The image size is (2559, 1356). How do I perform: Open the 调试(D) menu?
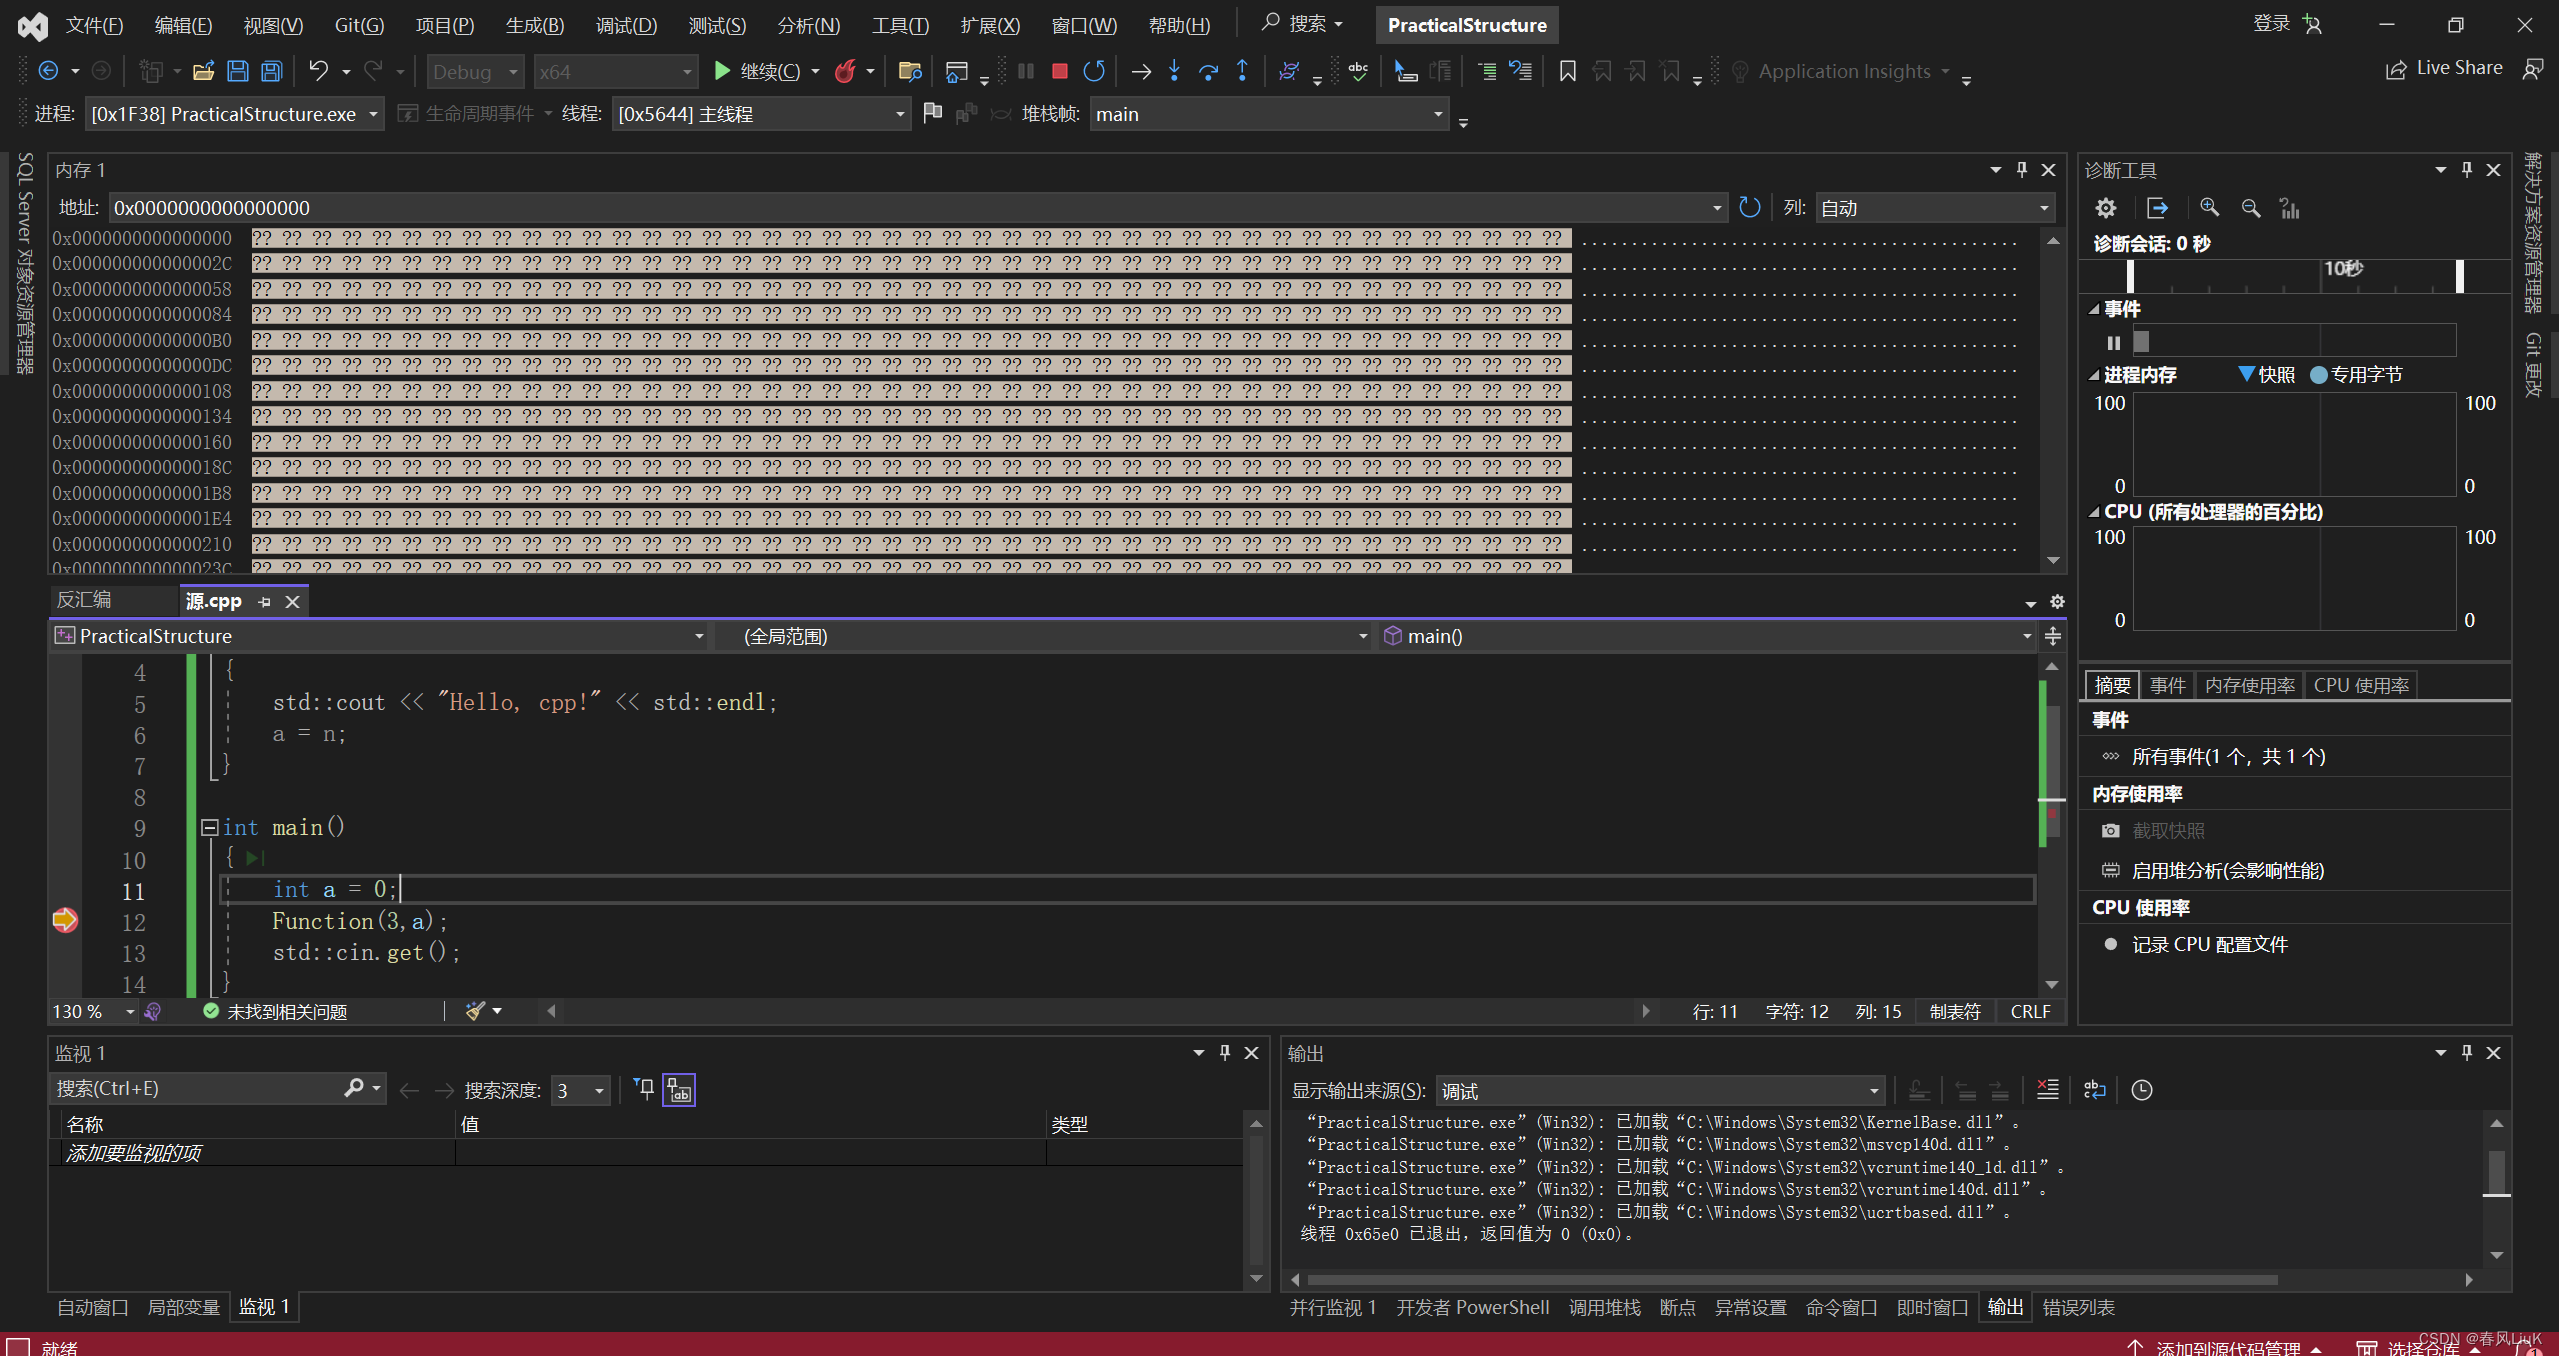[x=626, y=25]
